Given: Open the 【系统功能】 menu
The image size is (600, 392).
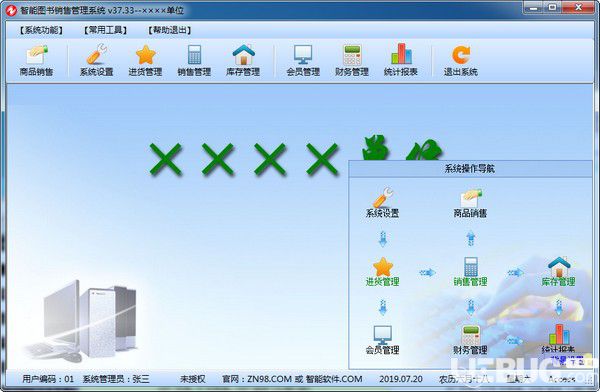Looking at the screenshot, I should click(41, 30).
